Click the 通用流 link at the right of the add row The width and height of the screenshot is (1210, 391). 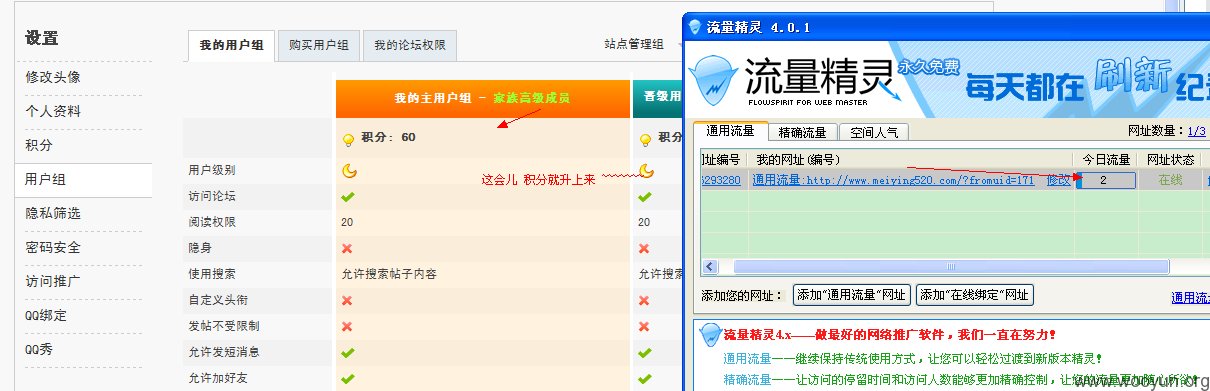click(x=1190, y=297)
